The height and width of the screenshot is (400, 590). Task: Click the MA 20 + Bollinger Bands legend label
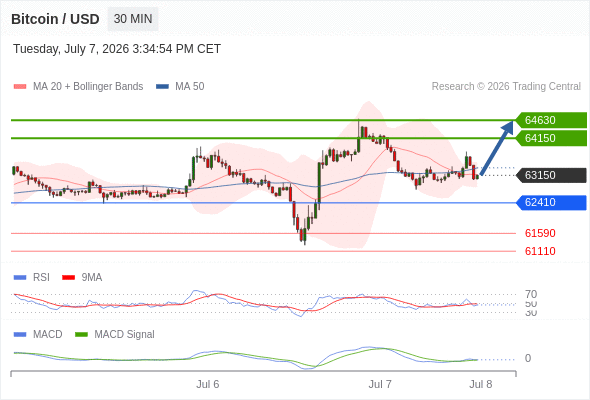pyautogui.click(x=88, y=87)
